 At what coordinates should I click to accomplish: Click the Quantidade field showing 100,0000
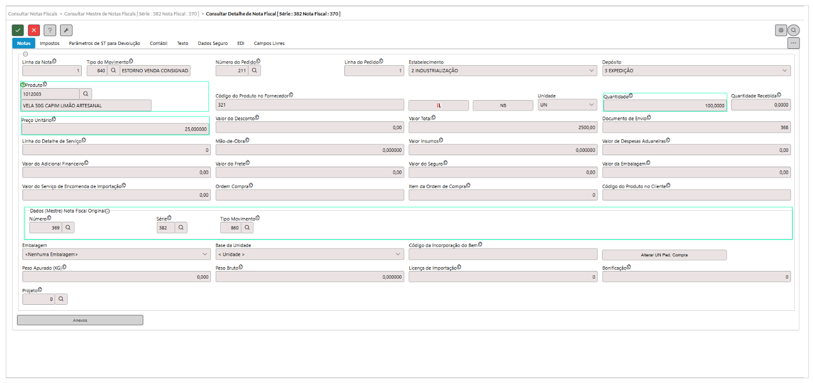665,105
